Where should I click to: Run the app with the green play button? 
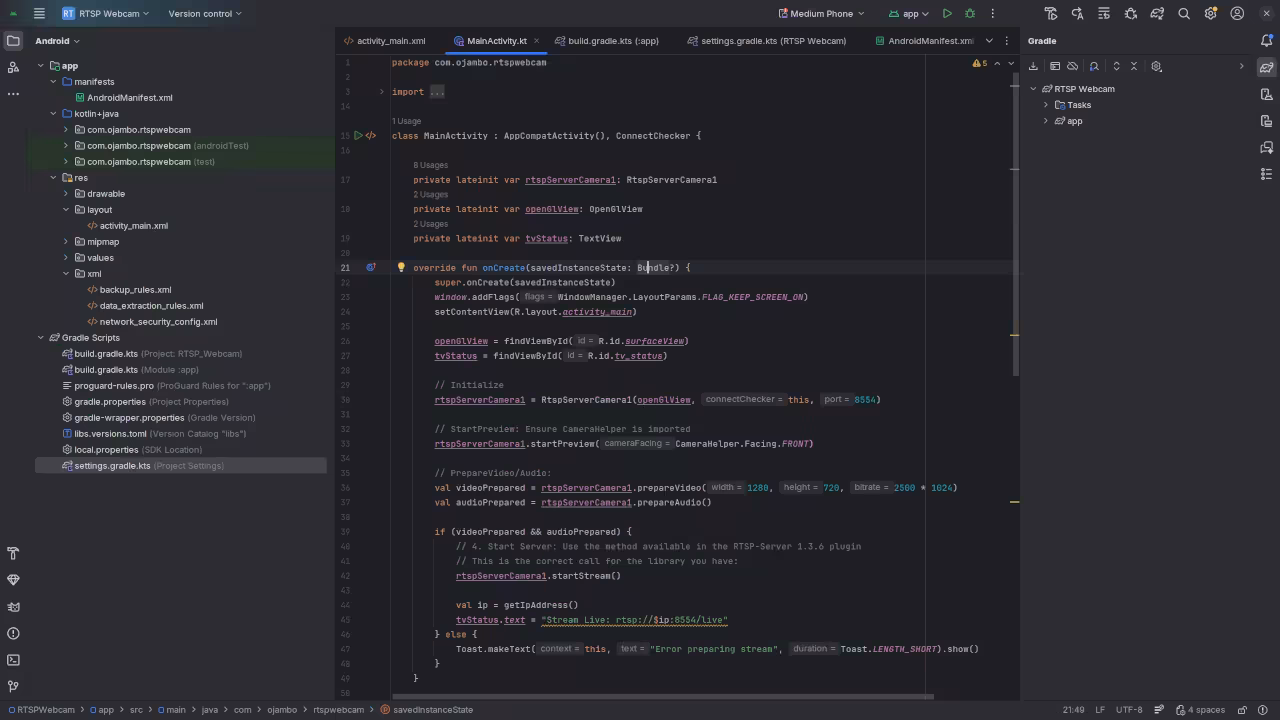947,14
